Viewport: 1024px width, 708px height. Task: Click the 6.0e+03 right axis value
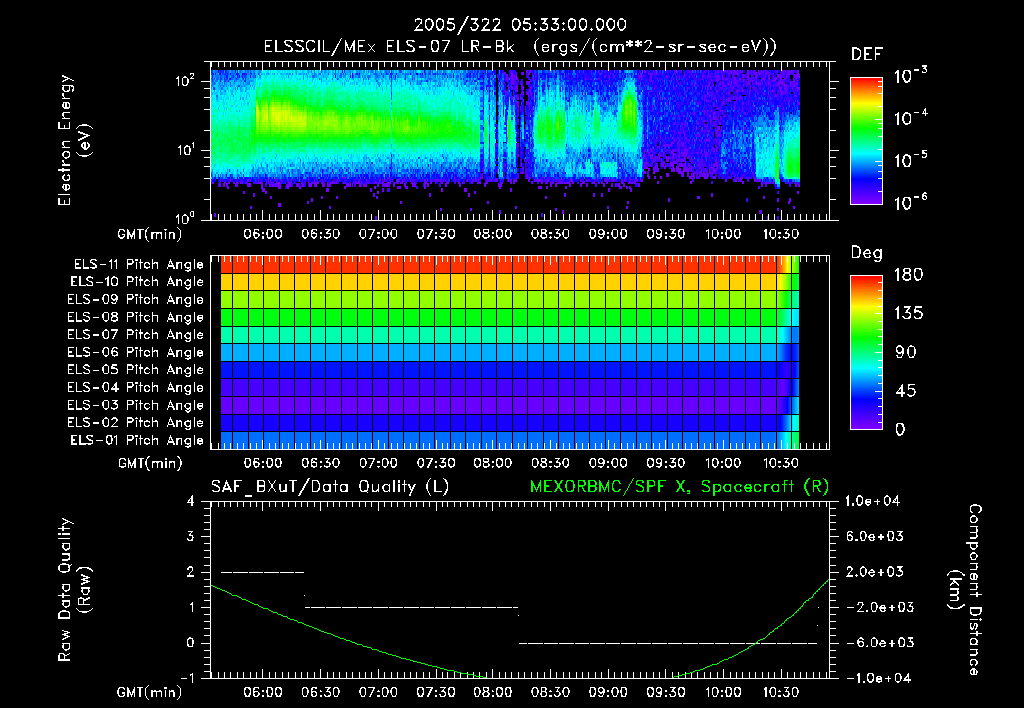pos(874,536)
